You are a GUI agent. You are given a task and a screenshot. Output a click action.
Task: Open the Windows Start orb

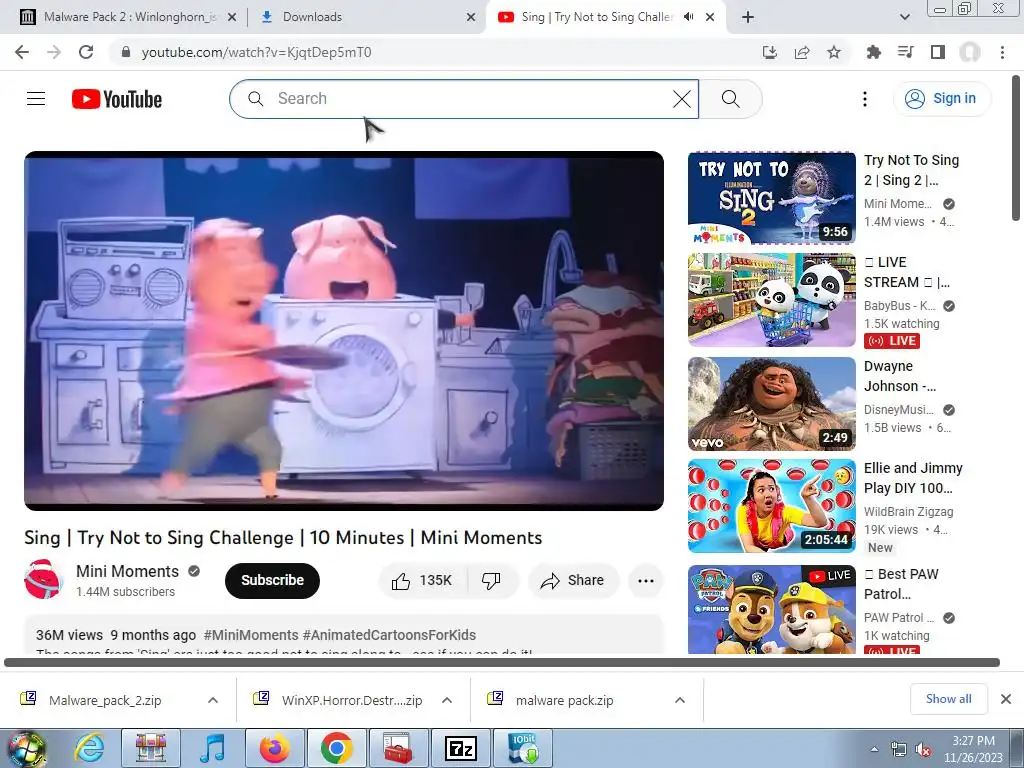coord(26,749)
